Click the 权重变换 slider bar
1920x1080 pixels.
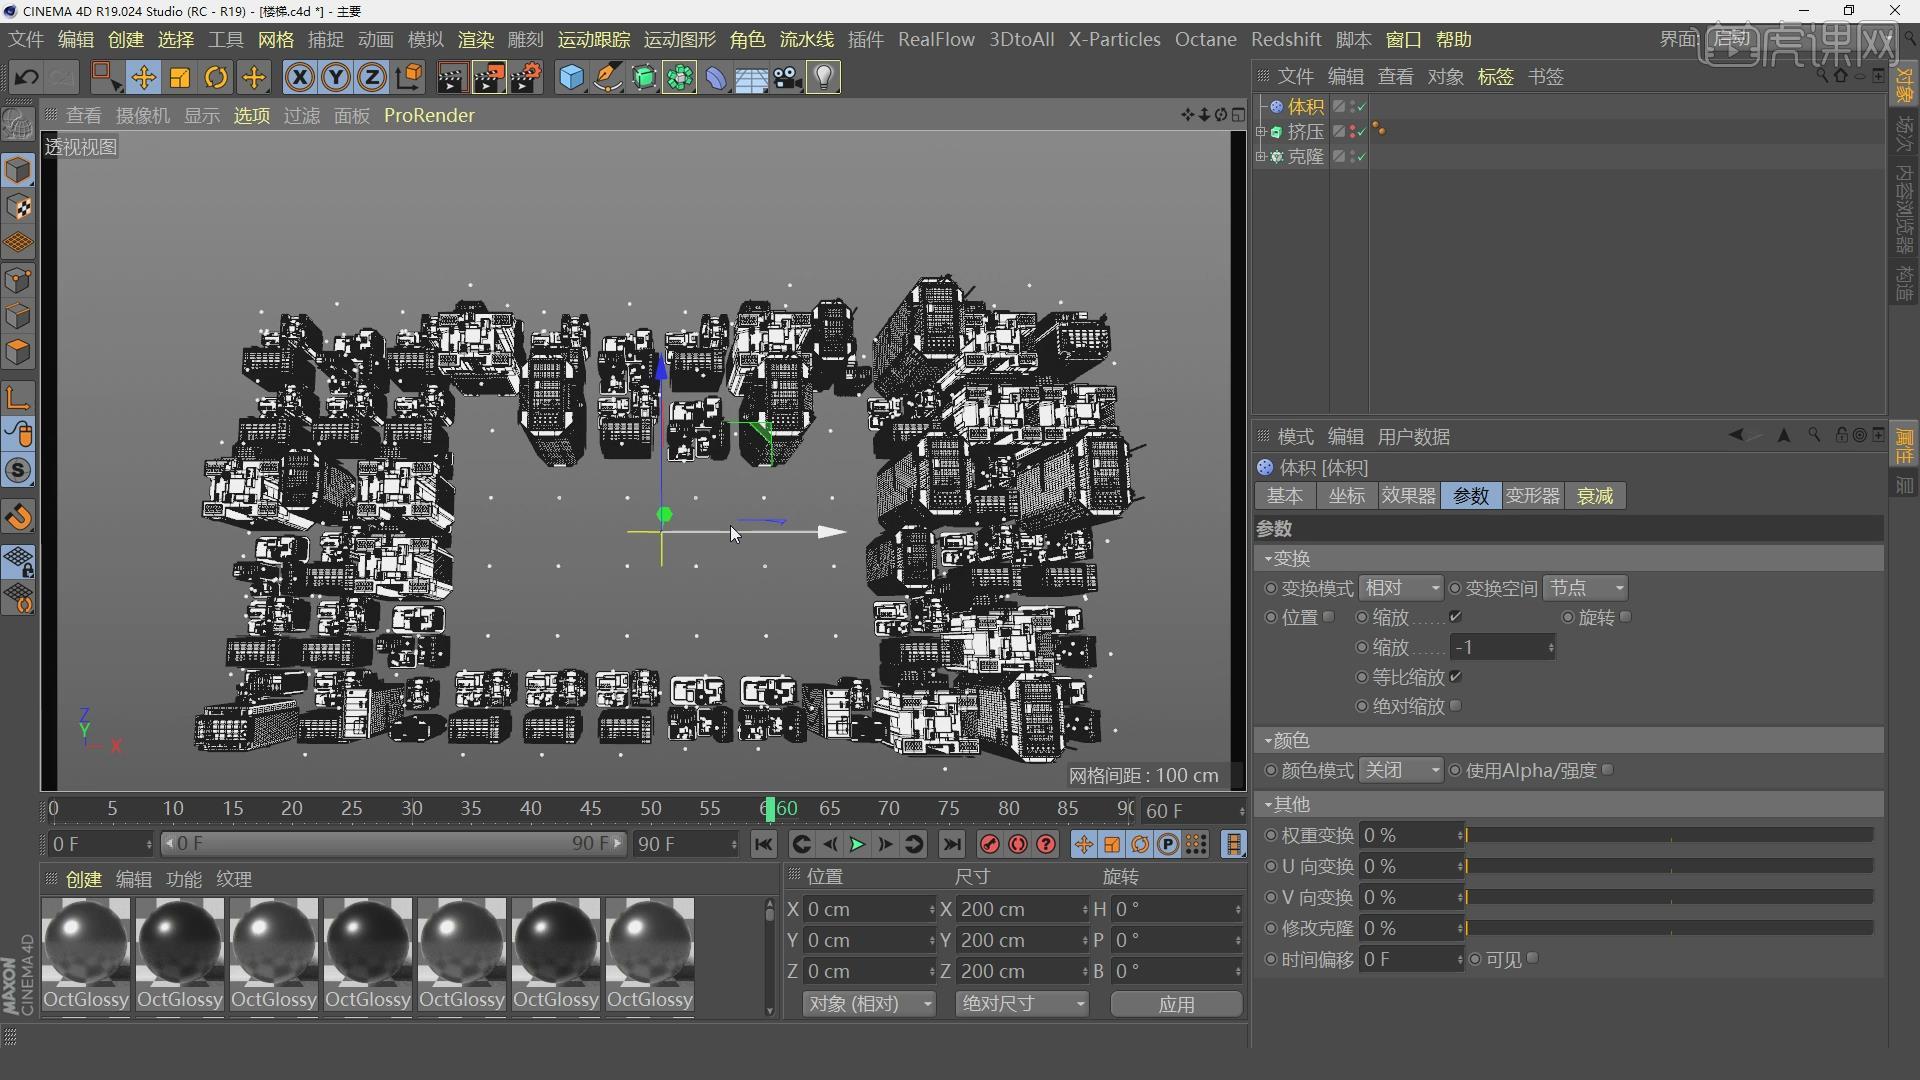pyautogui.click(x=1668, y=835)
